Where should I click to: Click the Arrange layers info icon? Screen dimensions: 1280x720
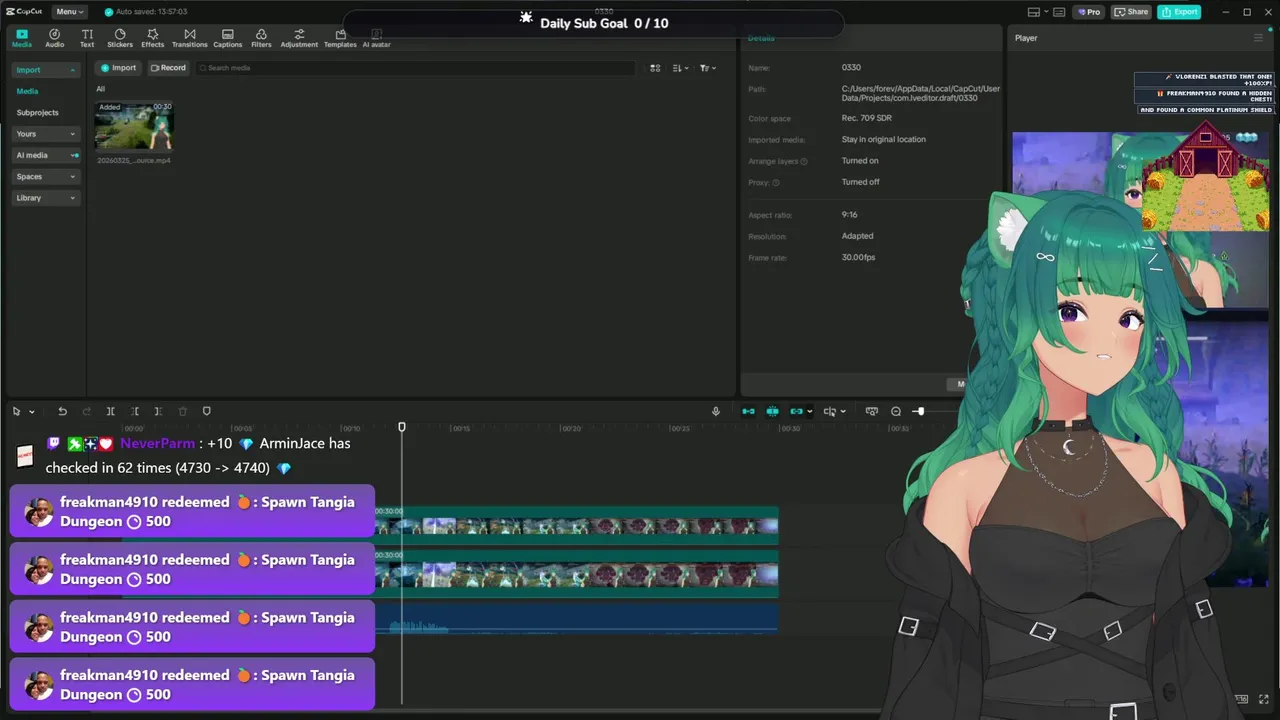tap(804, 161)
